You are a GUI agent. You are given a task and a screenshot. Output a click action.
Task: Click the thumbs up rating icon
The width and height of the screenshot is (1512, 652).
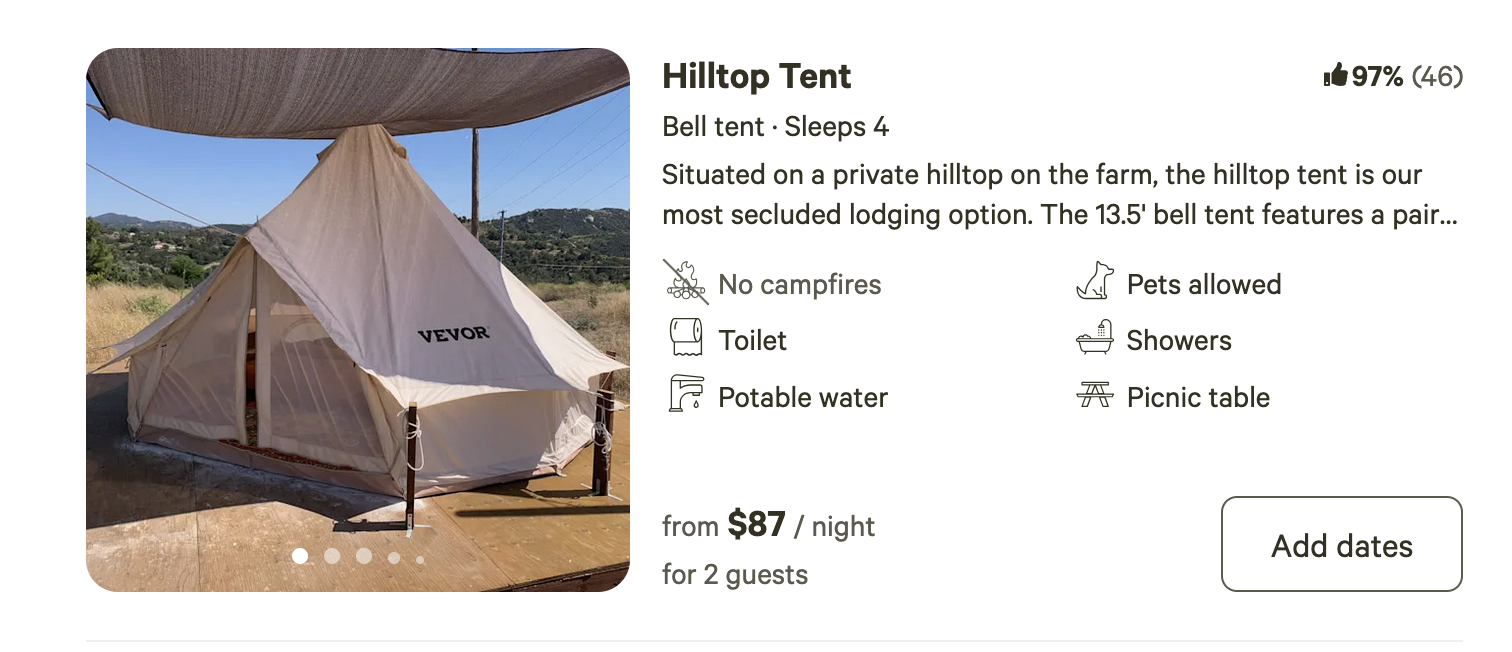pos(1335,76)
